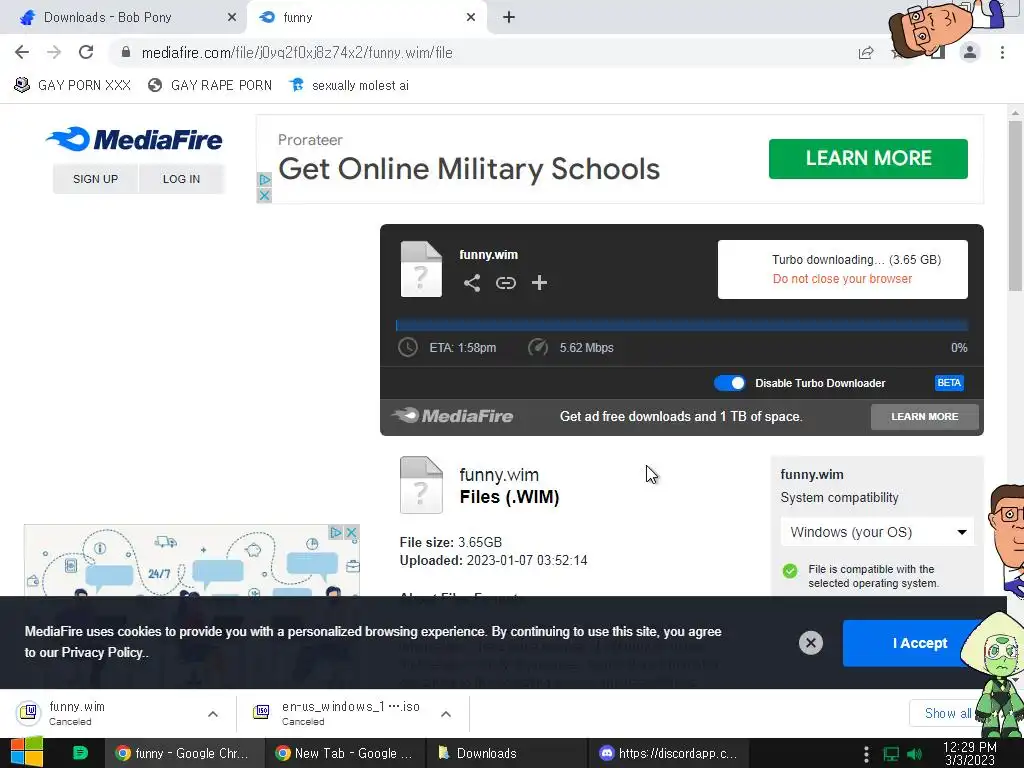
Task: Click I Accept on the cookie notice
Action: [x=920, y=643]
